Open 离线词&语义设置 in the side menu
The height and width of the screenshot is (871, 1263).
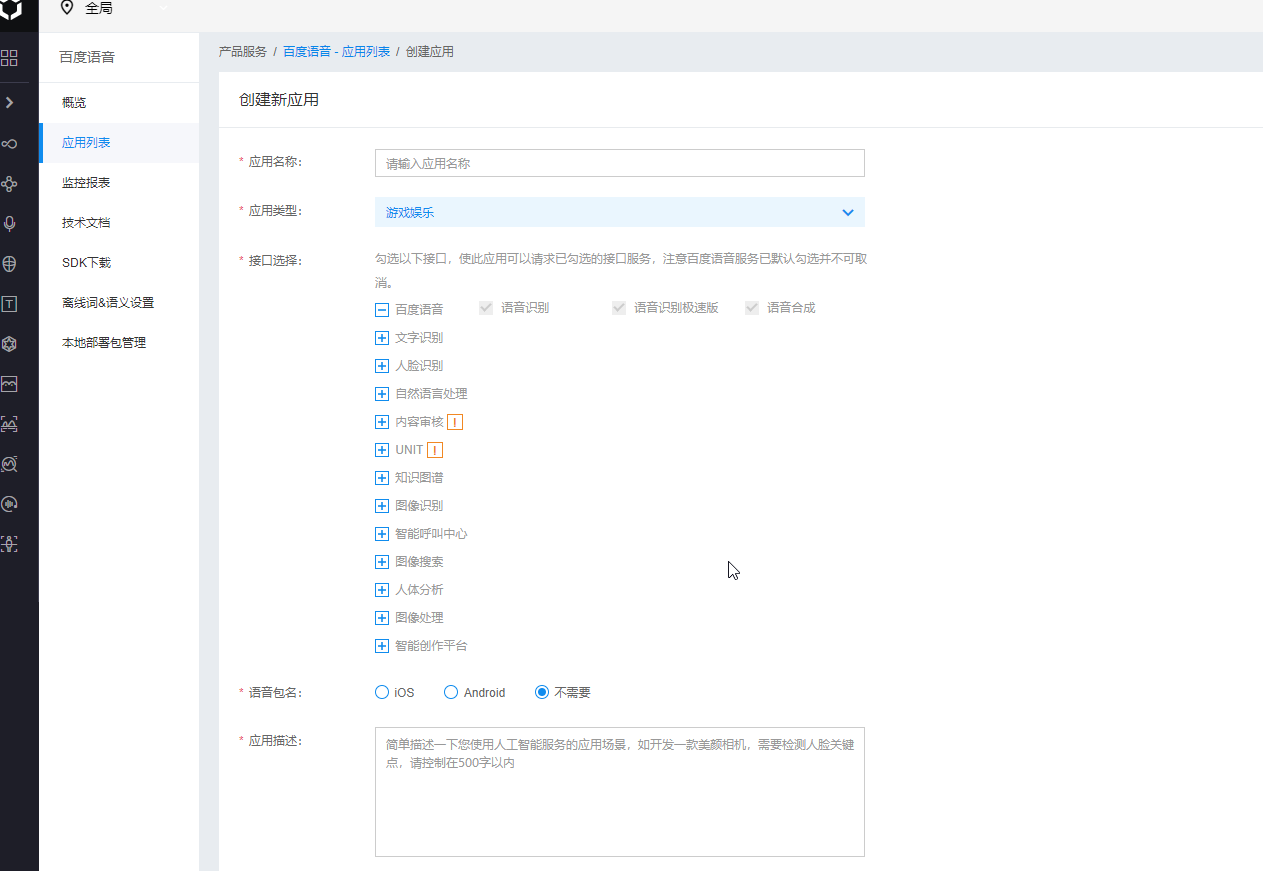[x=119, y=303]
